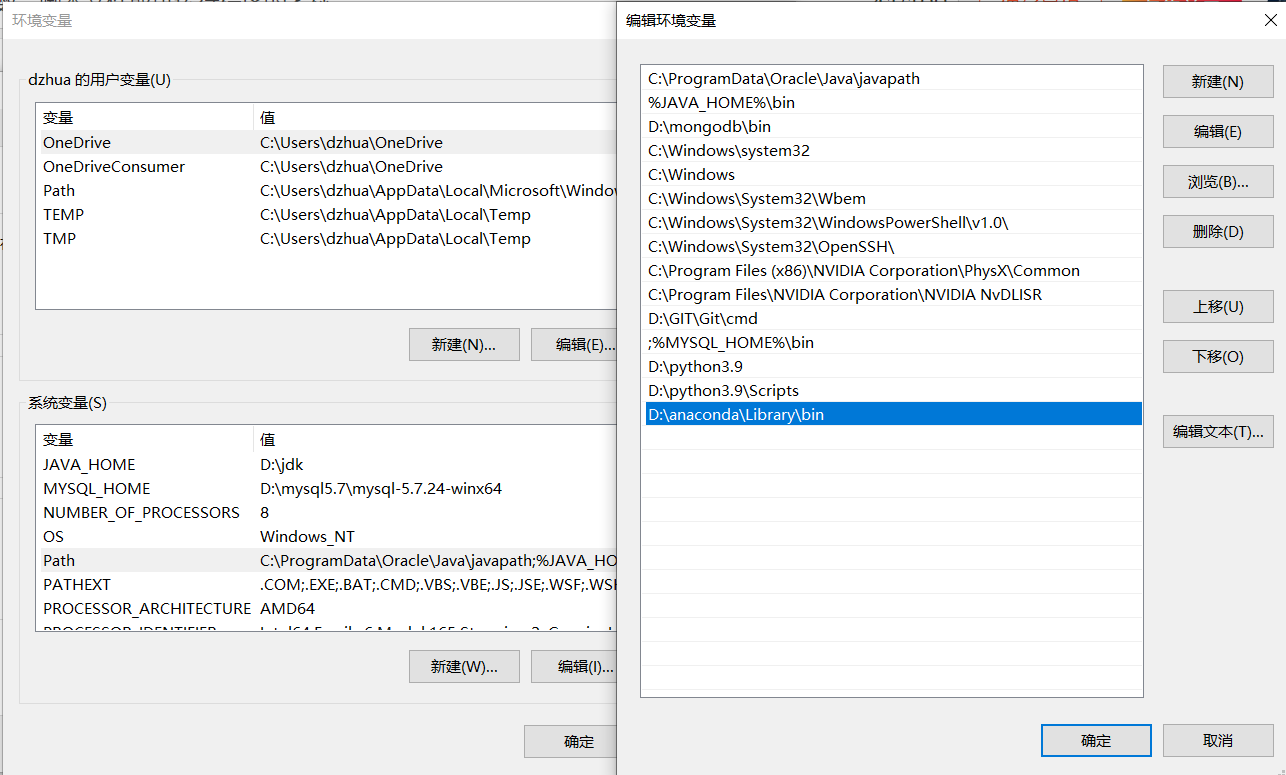
Task: Select the WindowsPowerShell\v1.0\ entry
Action: (x=893, y=222)
